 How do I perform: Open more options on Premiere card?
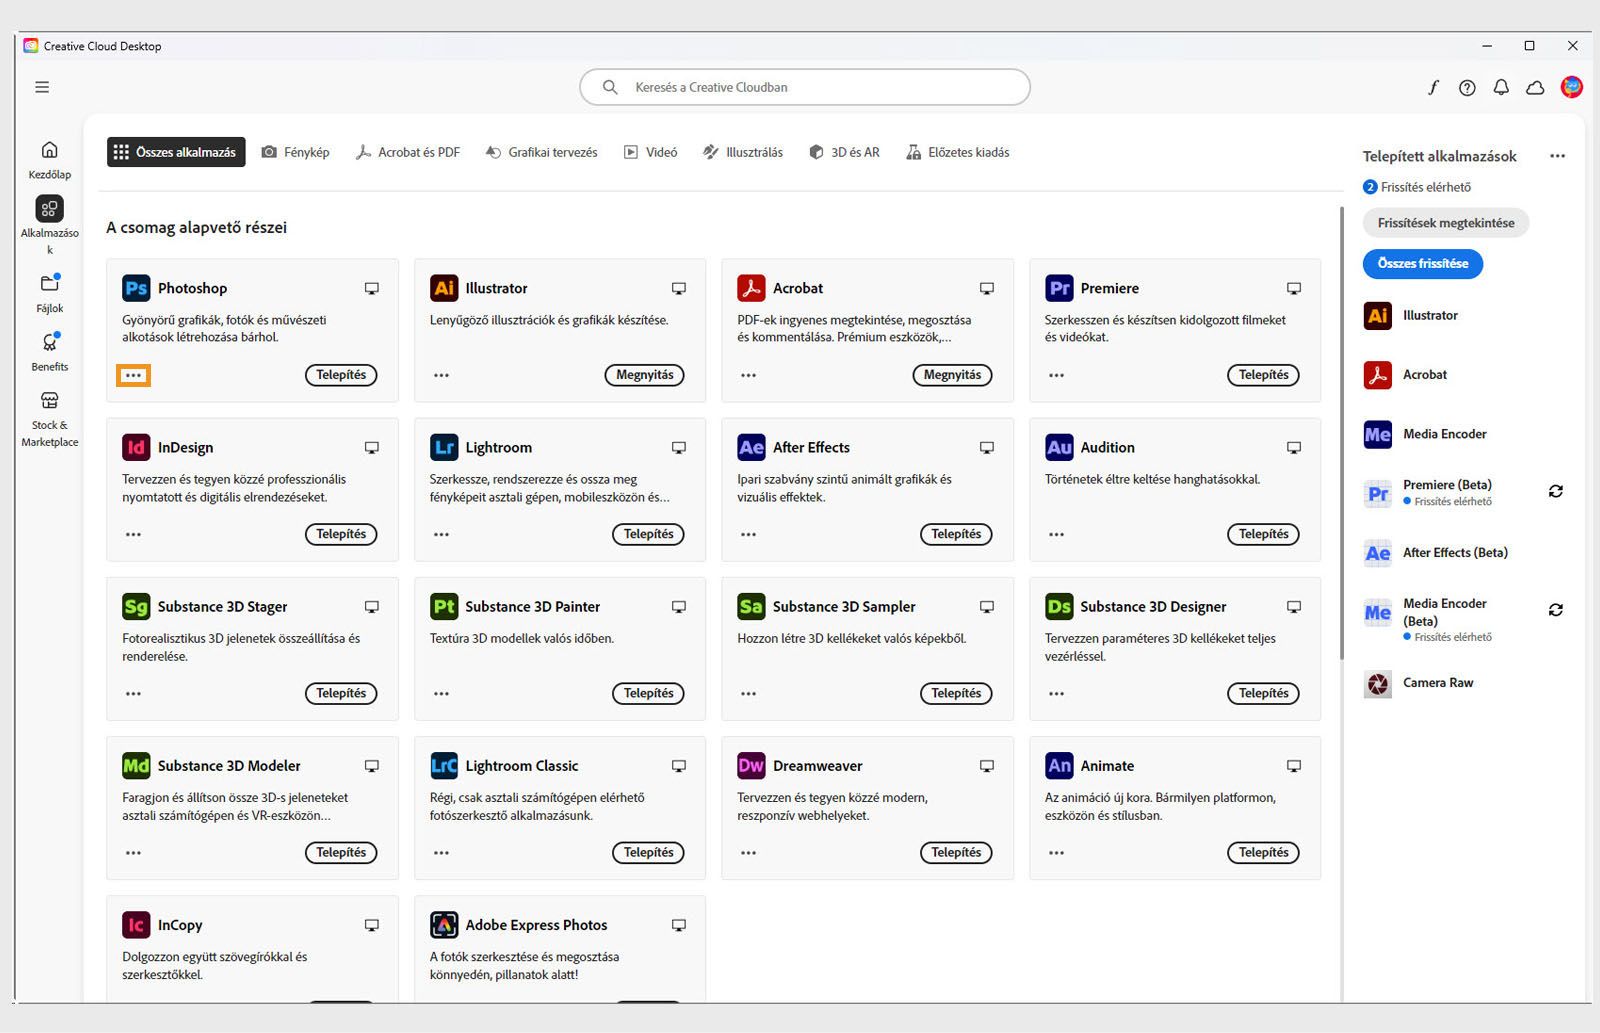[1057, 376]
